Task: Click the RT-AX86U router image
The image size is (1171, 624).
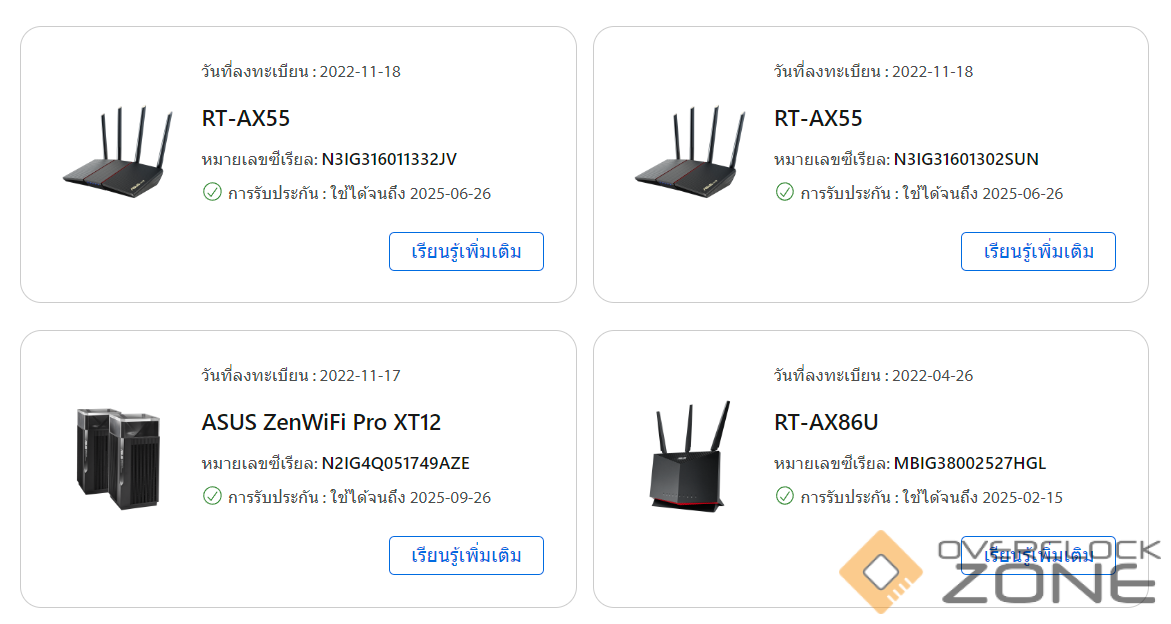Action: click(x=689, y=457)
